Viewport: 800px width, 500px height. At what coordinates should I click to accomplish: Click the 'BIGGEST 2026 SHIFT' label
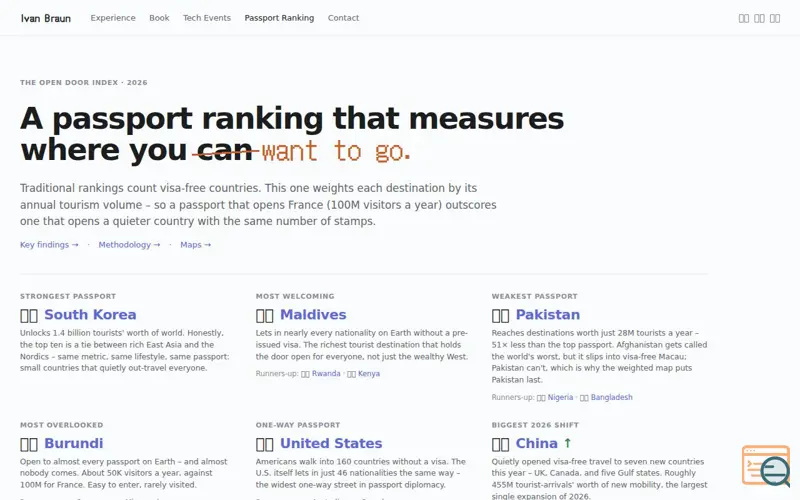[x=535, y=425]
